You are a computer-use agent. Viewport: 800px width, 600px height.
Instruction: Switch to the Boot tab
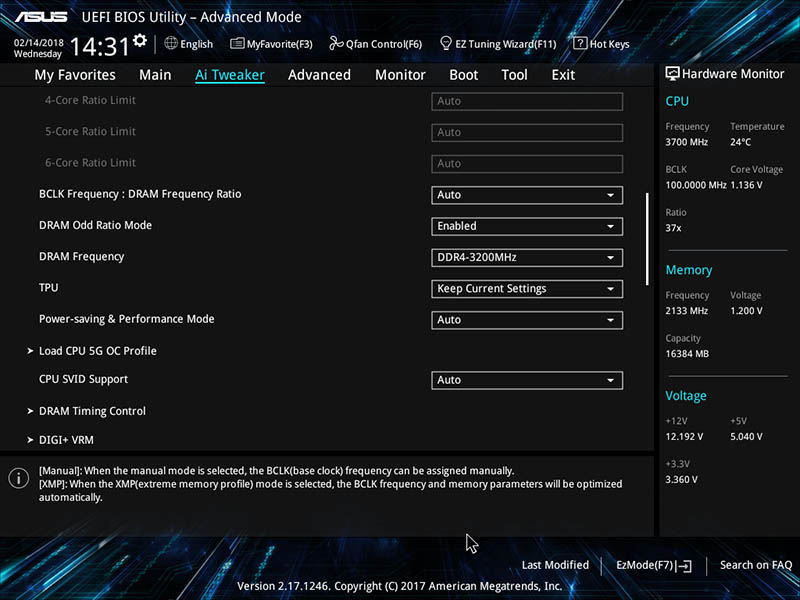(x=463, y=75)
